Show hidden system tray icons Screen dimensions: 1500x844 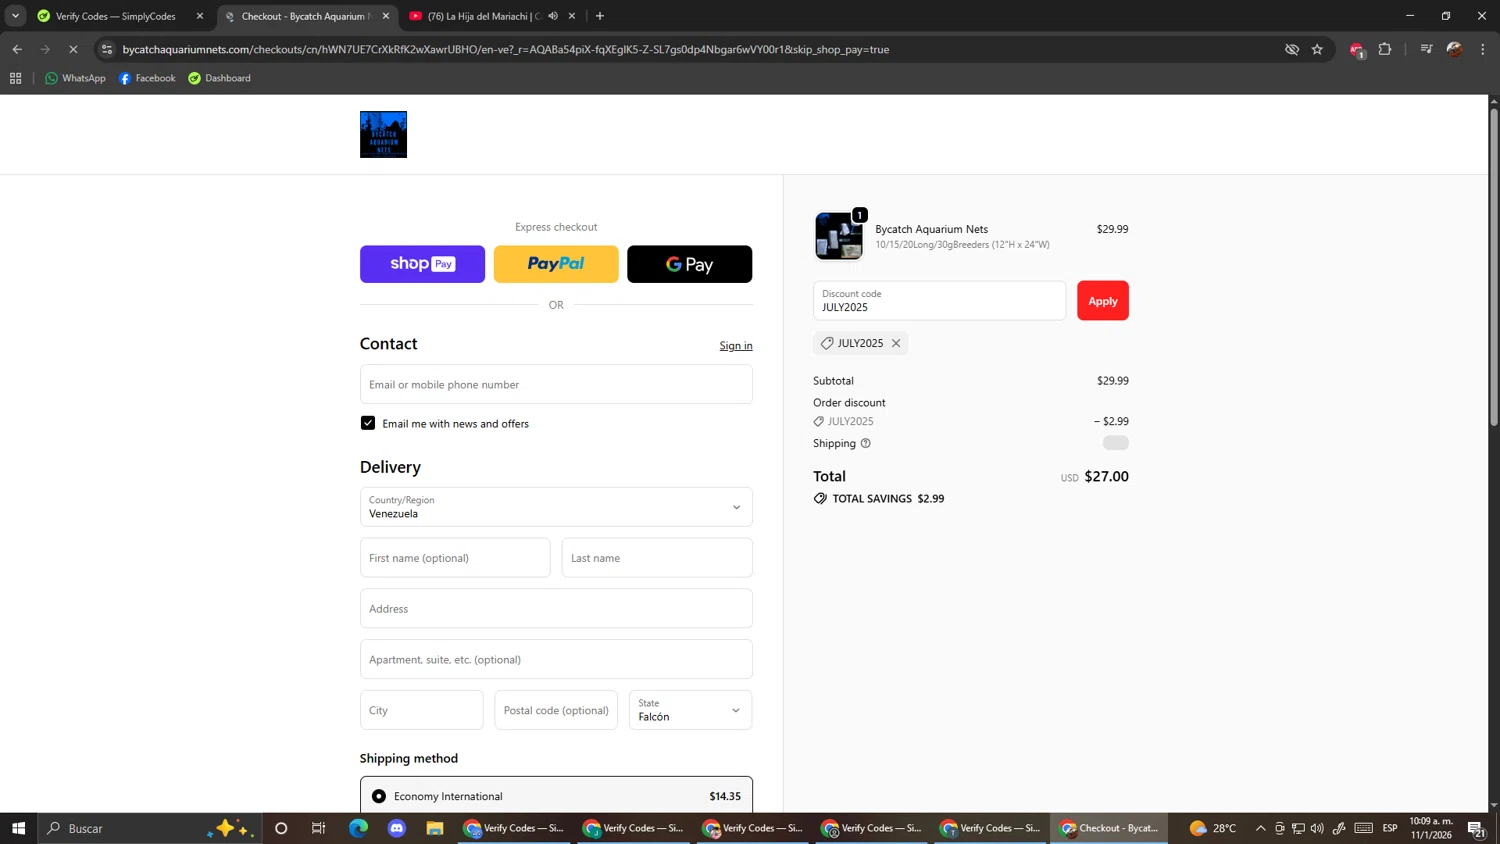pyautogui.click(x=1260, y=828)
